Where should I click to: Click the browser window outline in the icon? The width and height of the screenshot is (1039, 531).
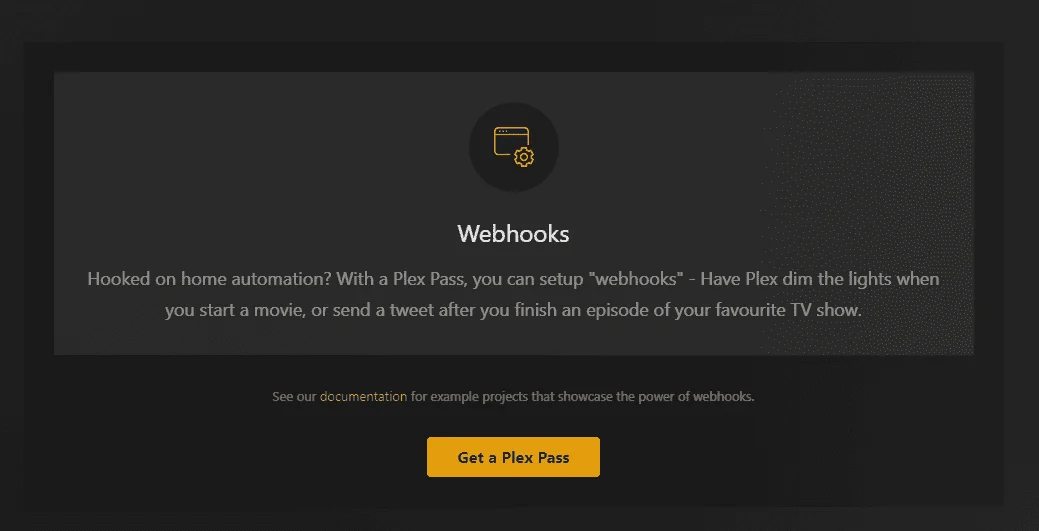[x=510, y=141]
